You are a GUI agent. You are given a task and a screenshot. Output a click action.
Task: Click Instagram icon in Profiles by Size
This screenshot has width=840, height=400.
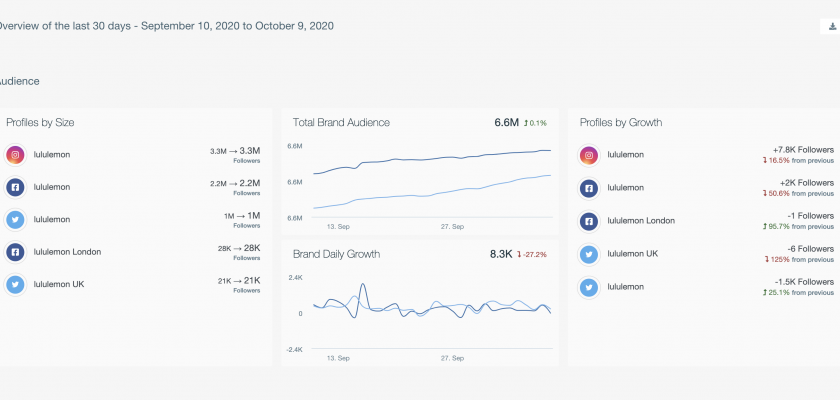coord(15,155)
